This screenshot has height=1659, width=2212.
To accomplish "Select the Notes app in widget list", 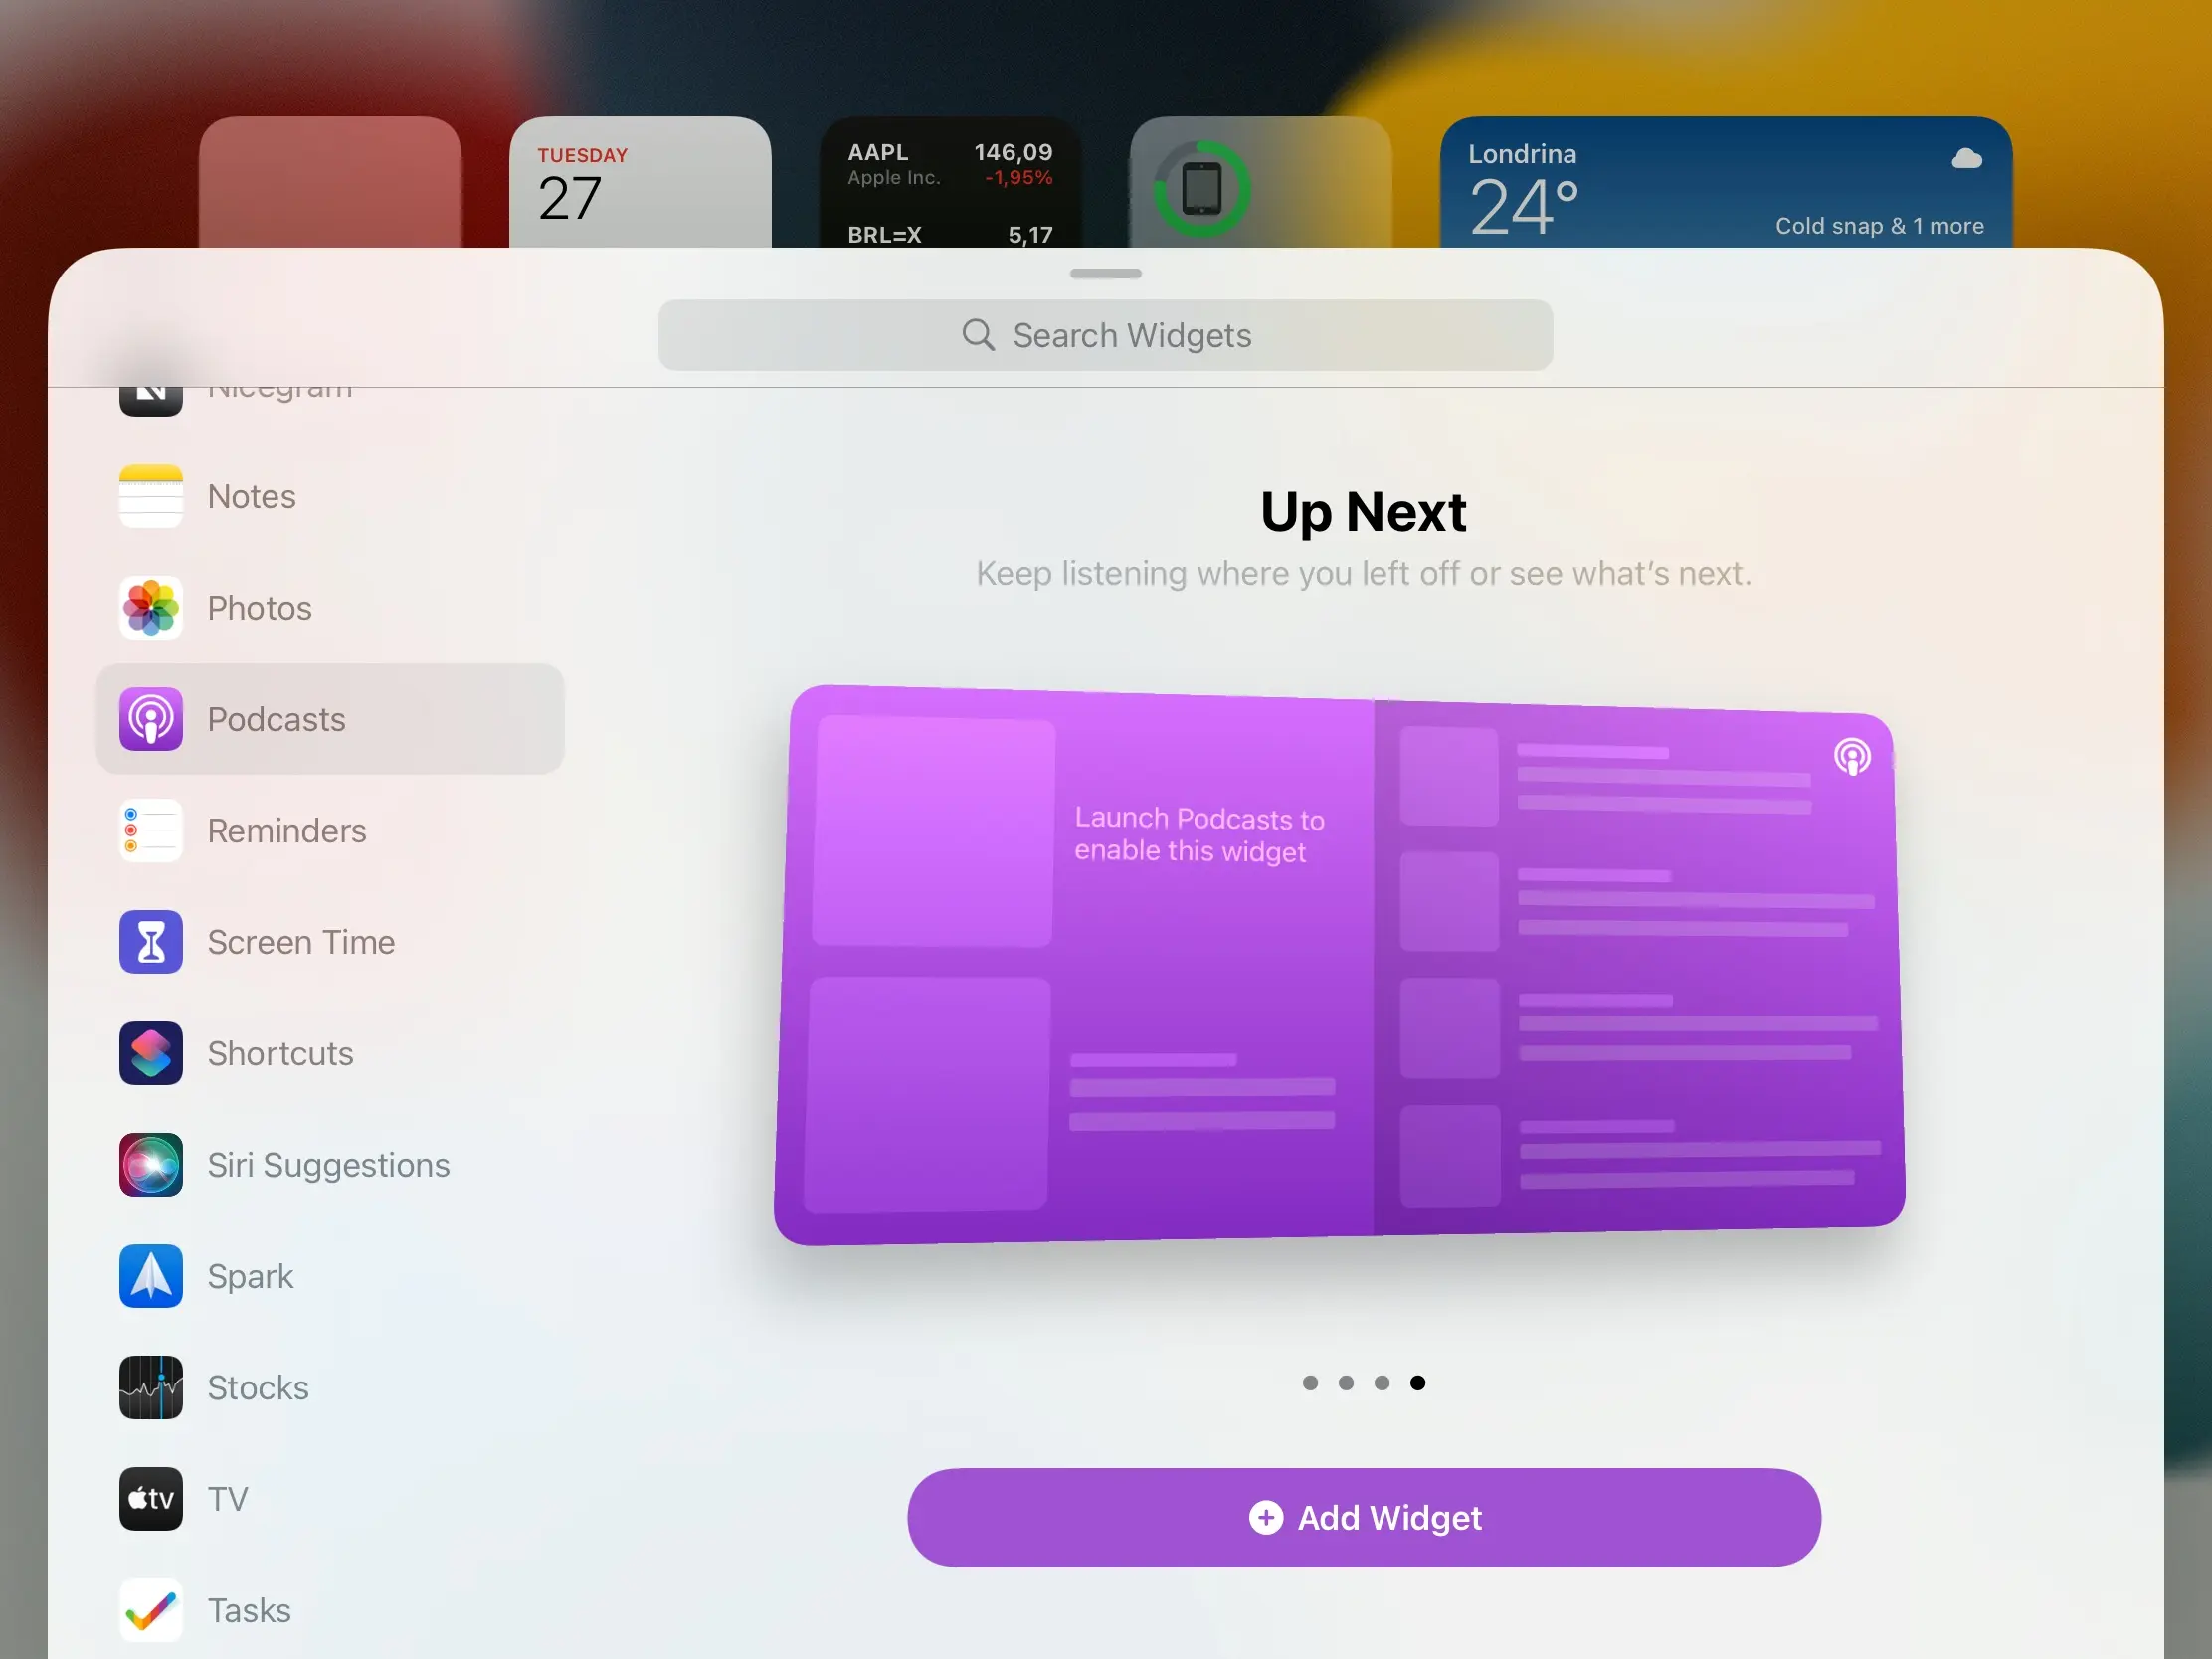I will [x=331, y=495].
